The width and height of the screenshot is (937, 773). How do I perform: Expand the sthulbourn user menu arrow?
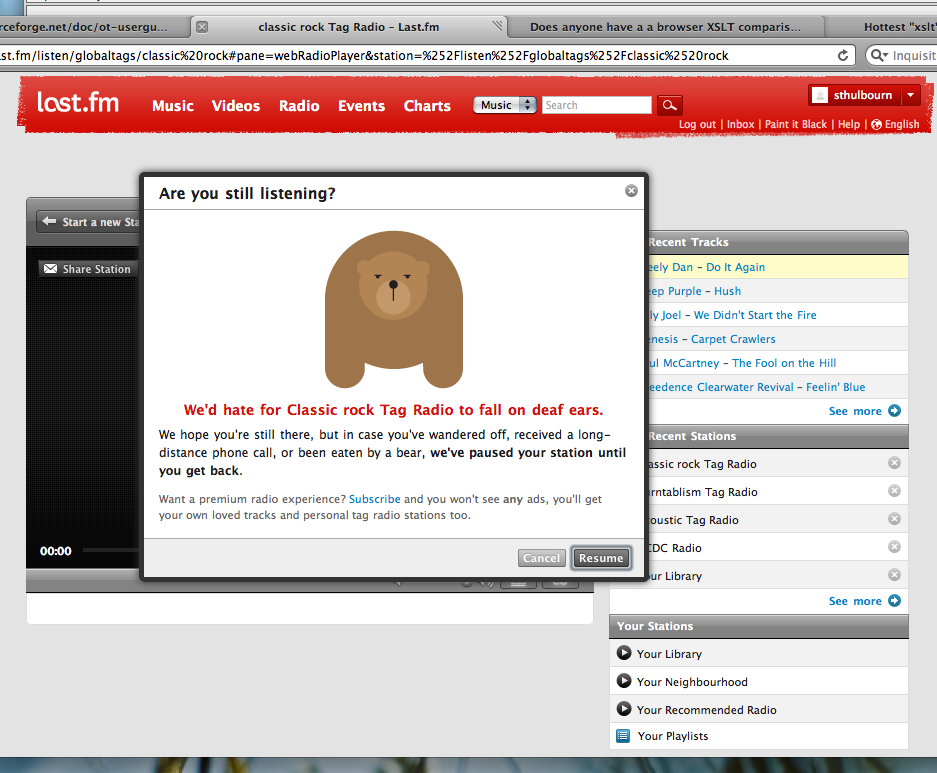(910, 96)
